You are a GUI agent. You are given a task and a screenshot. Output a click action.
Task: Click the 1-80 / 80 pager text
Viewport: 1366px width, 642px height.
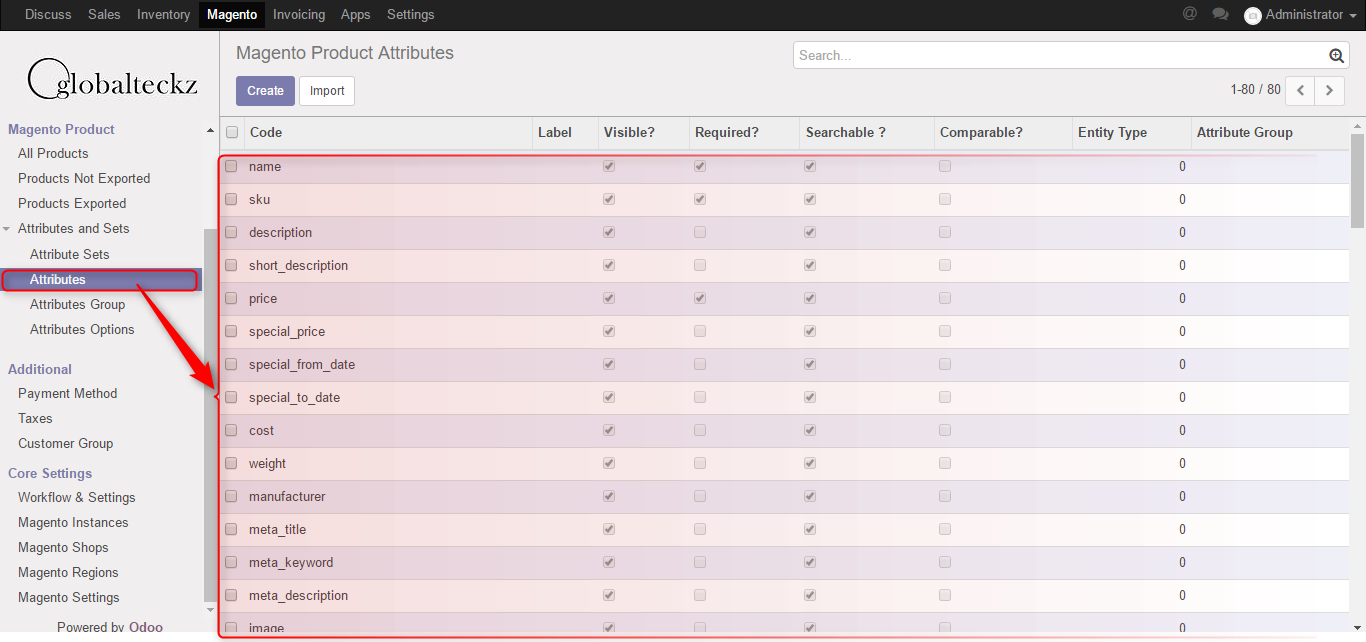coord(1255,90)
